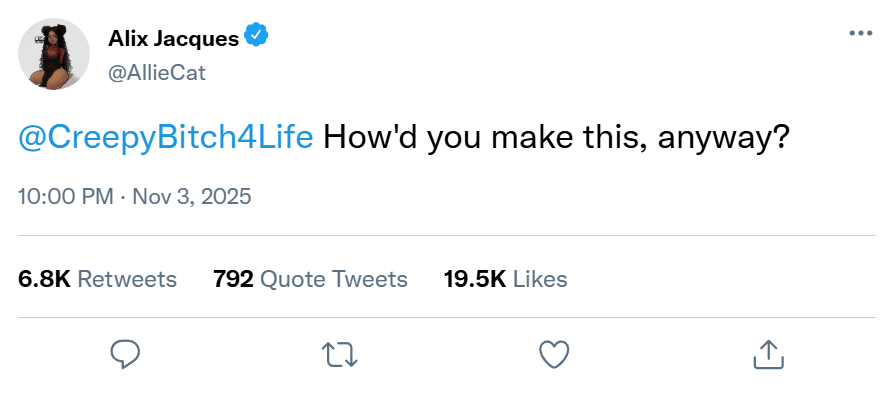894x409 pixels.
Task: Click the blue verified badge
Action: pyautogui.click(x=257, y=38)
